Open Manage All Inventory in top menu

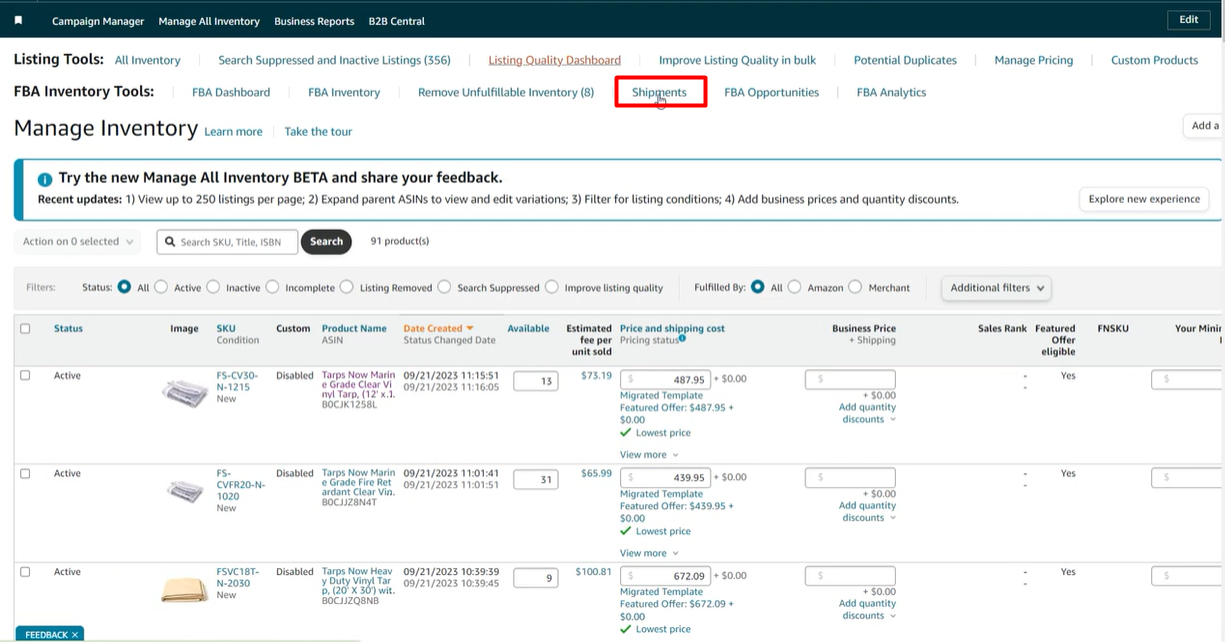209,21
